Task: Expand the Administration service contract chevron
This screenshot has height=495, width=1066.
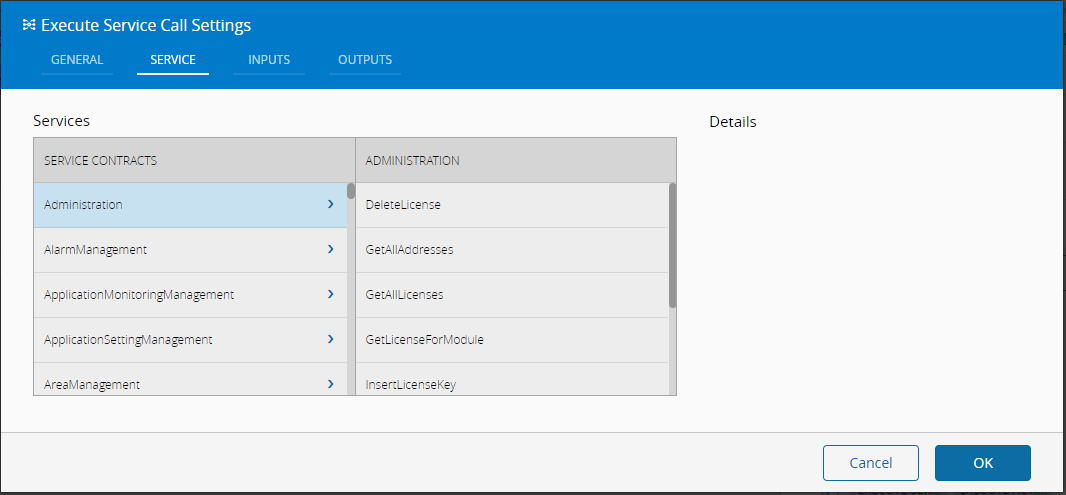Action: [330, 204]
